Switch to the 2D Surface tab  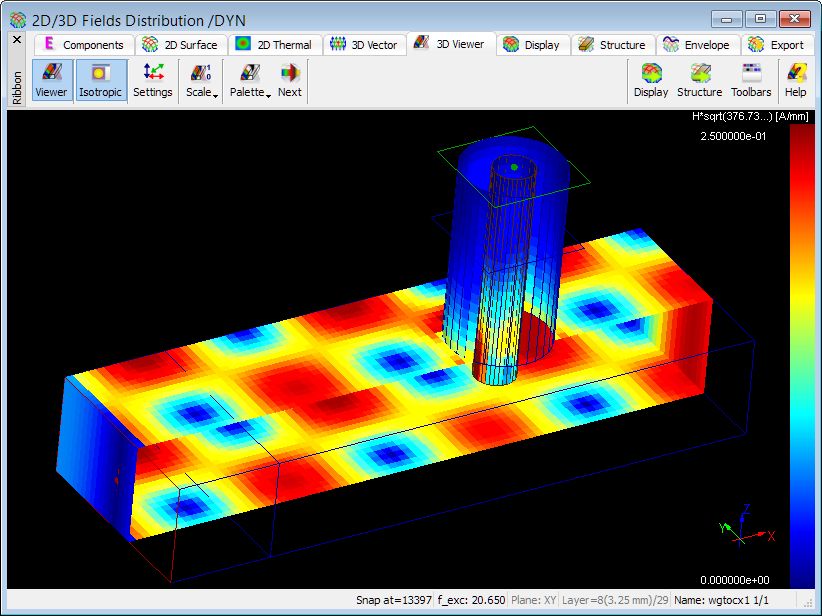pos(180,45)
